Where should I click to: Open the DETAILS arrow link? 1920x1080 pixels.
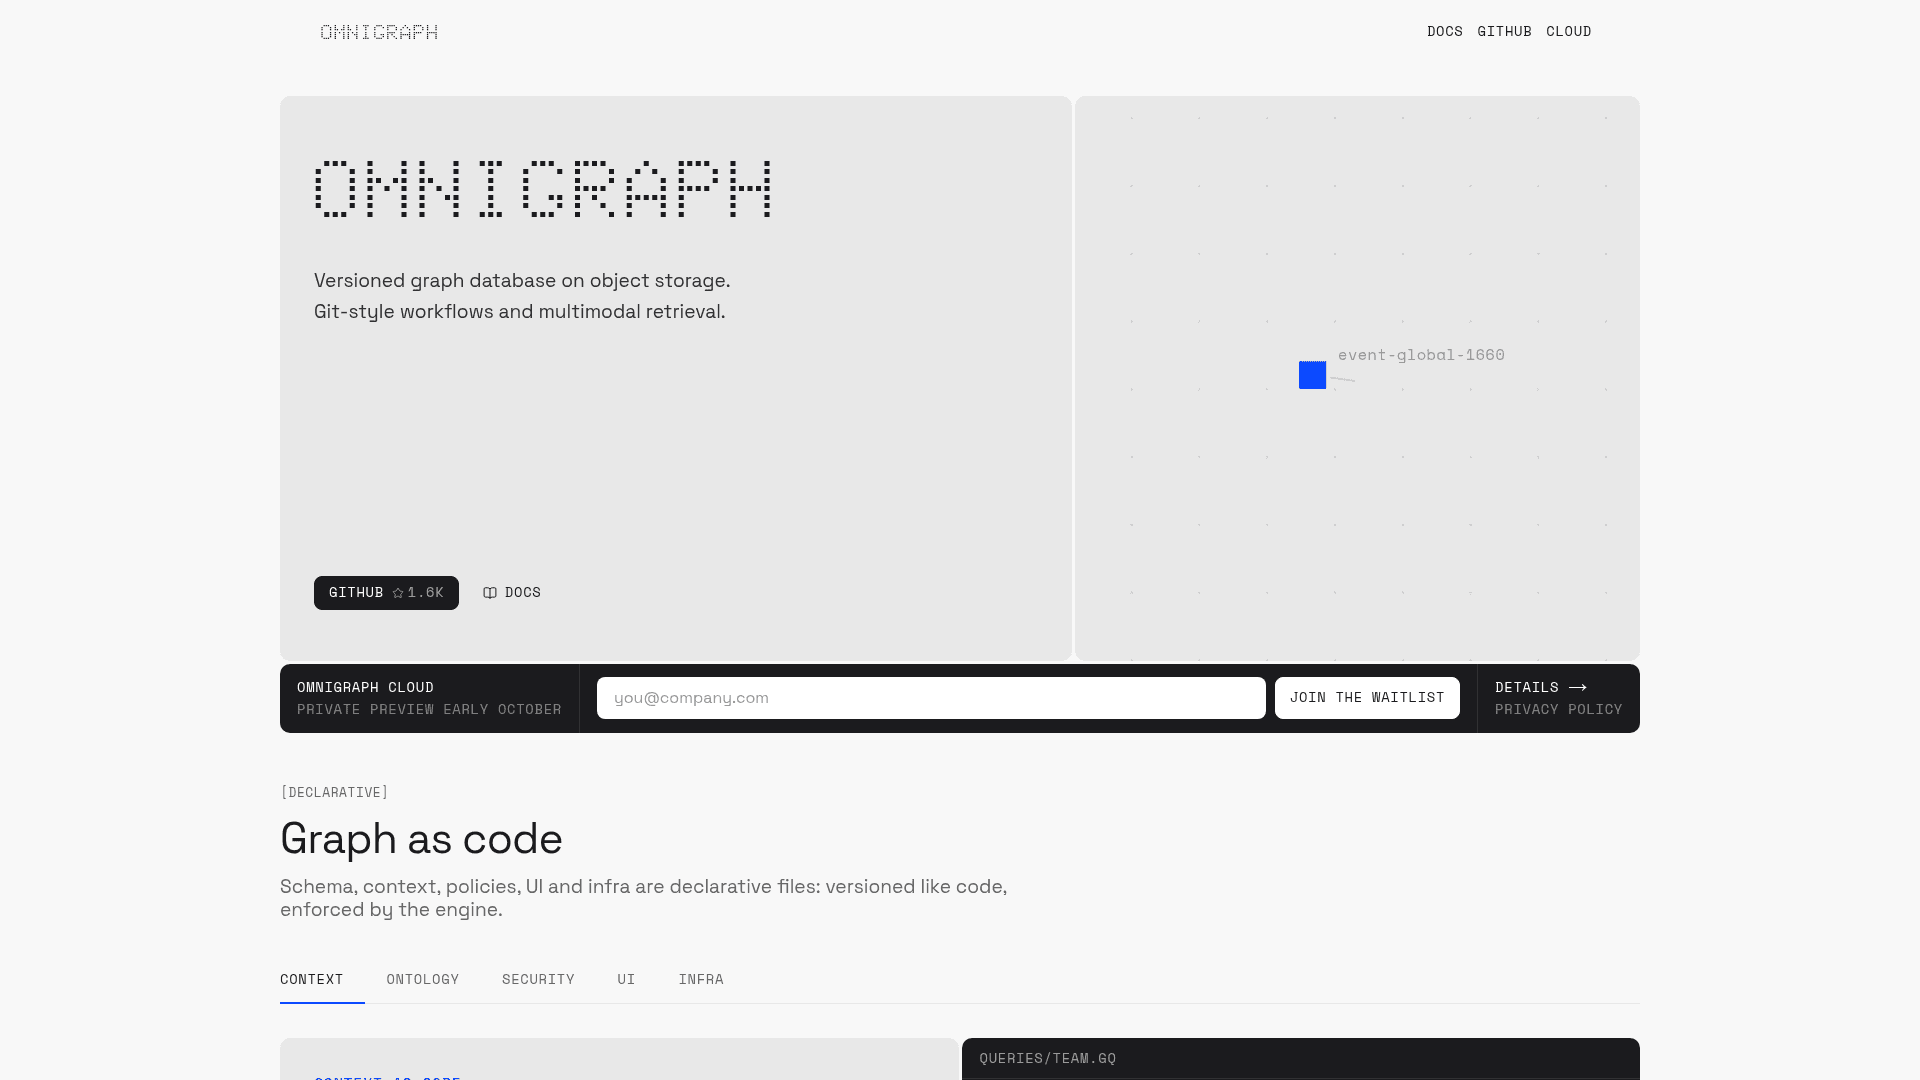coord(1541,687)
